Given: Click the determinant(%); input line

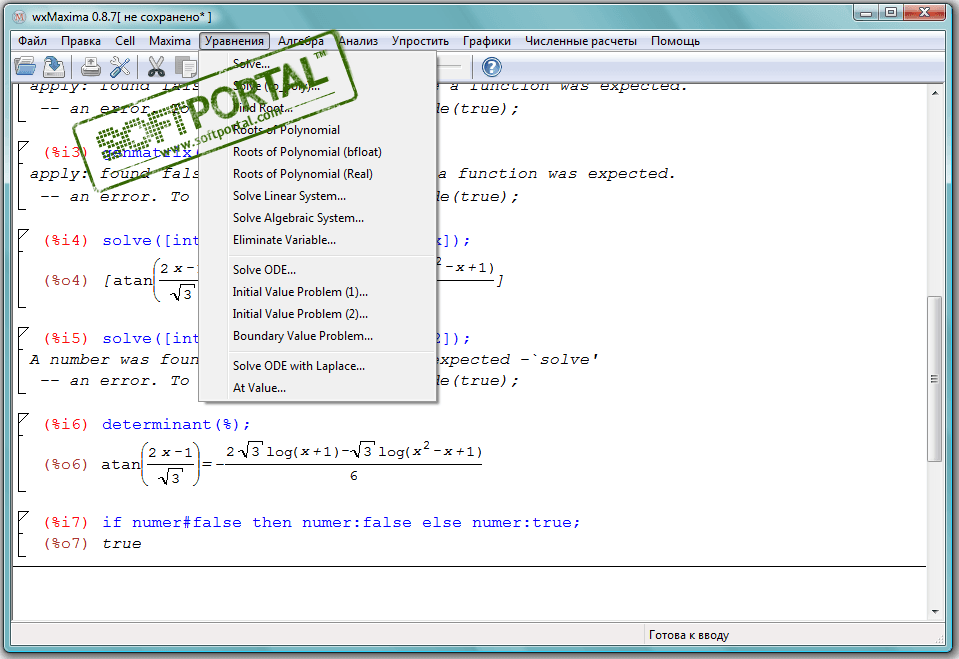Looking at the screenshot, I should 176,425.
